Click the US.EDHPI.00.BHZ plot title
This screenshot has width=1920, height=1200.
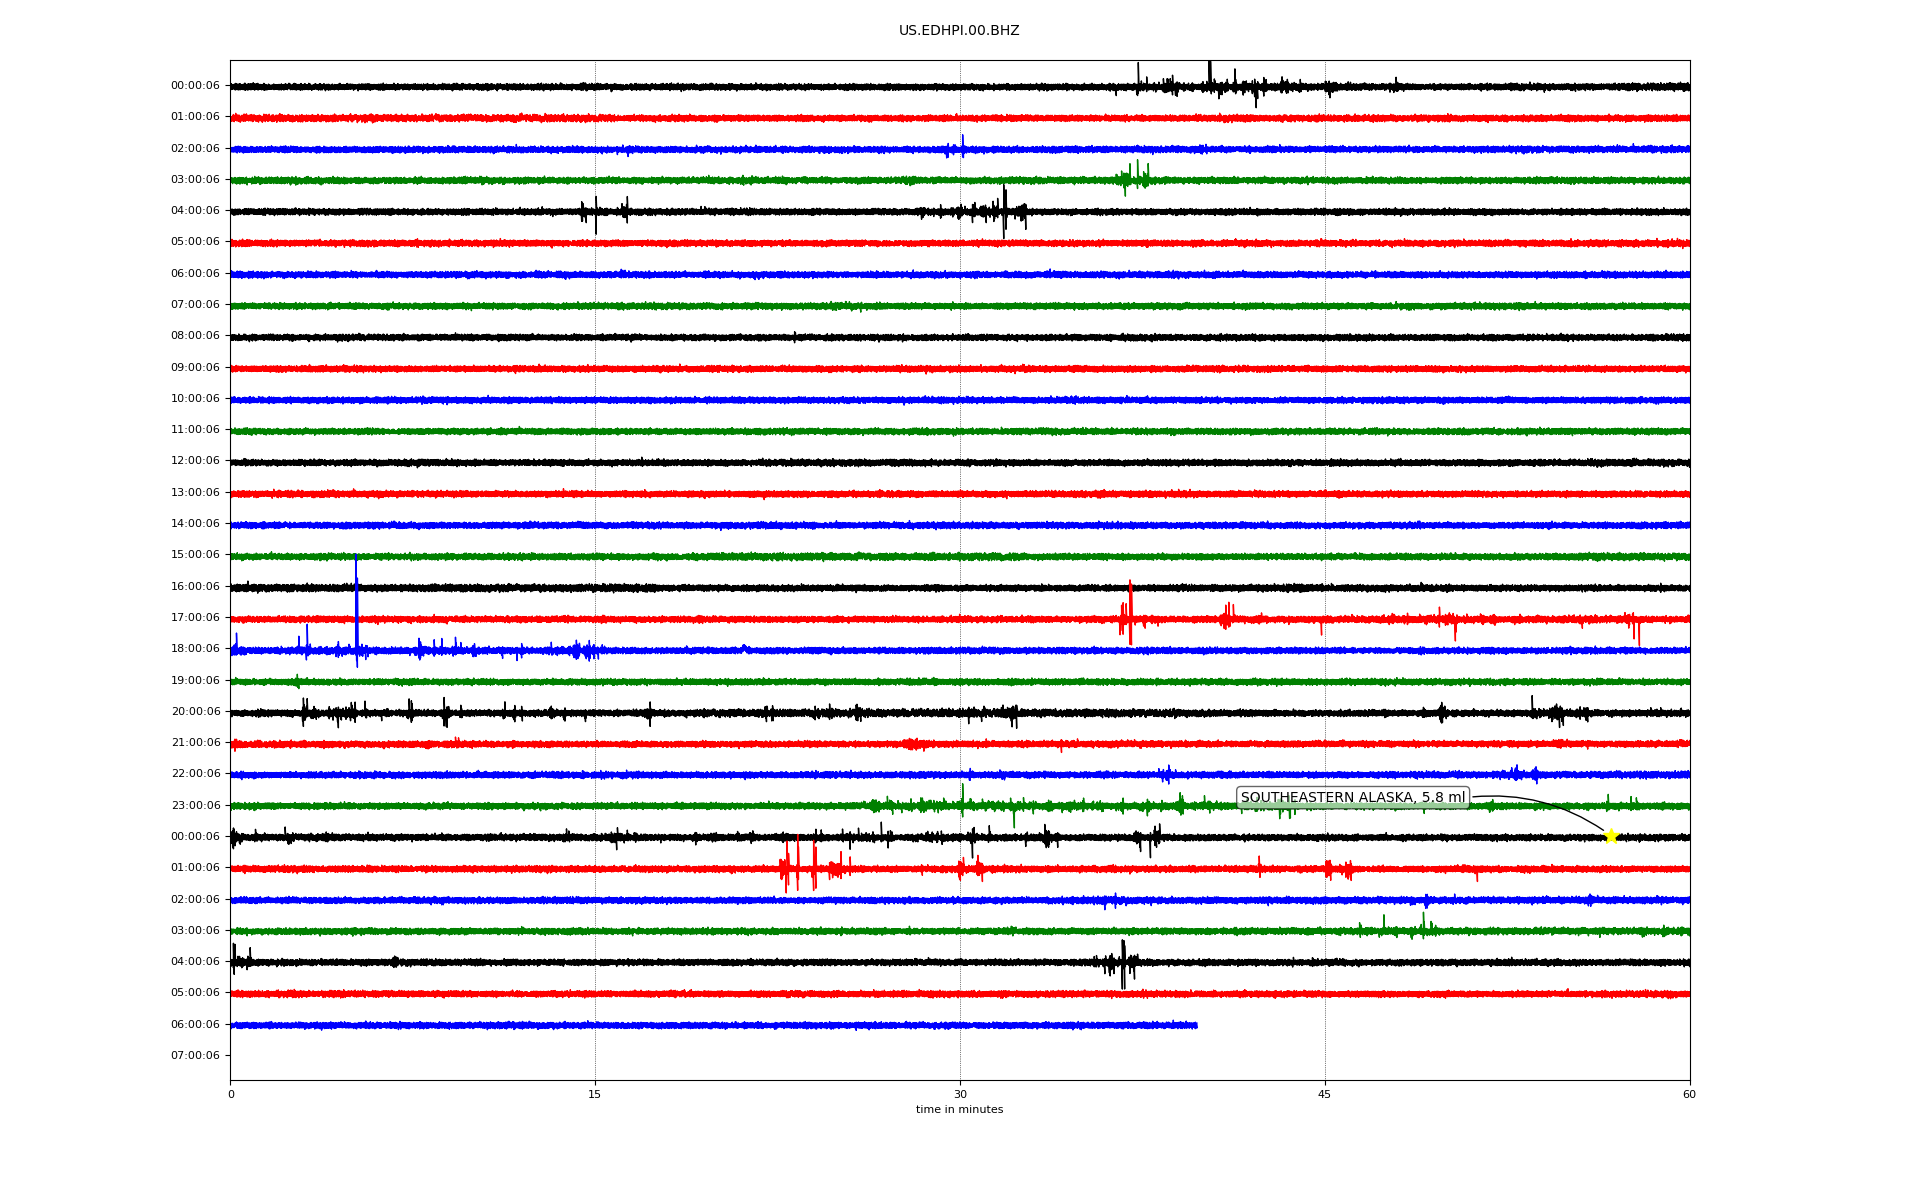coord(958,31)
